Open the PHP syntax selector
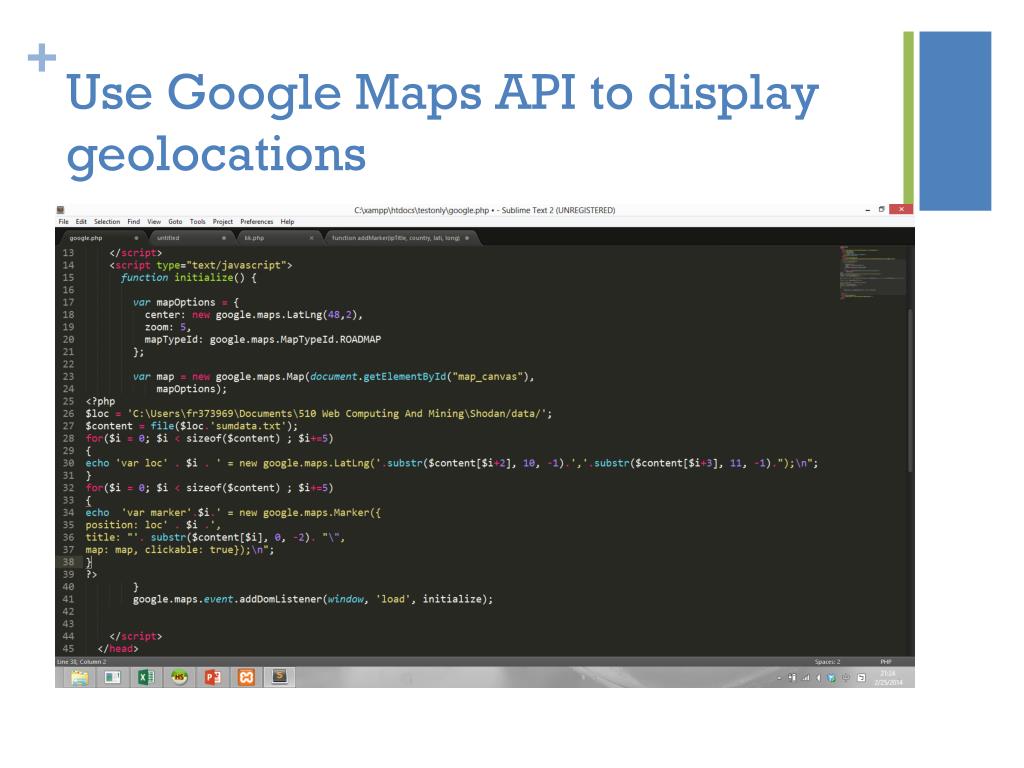1024x768 pixels. click(886, 662)
